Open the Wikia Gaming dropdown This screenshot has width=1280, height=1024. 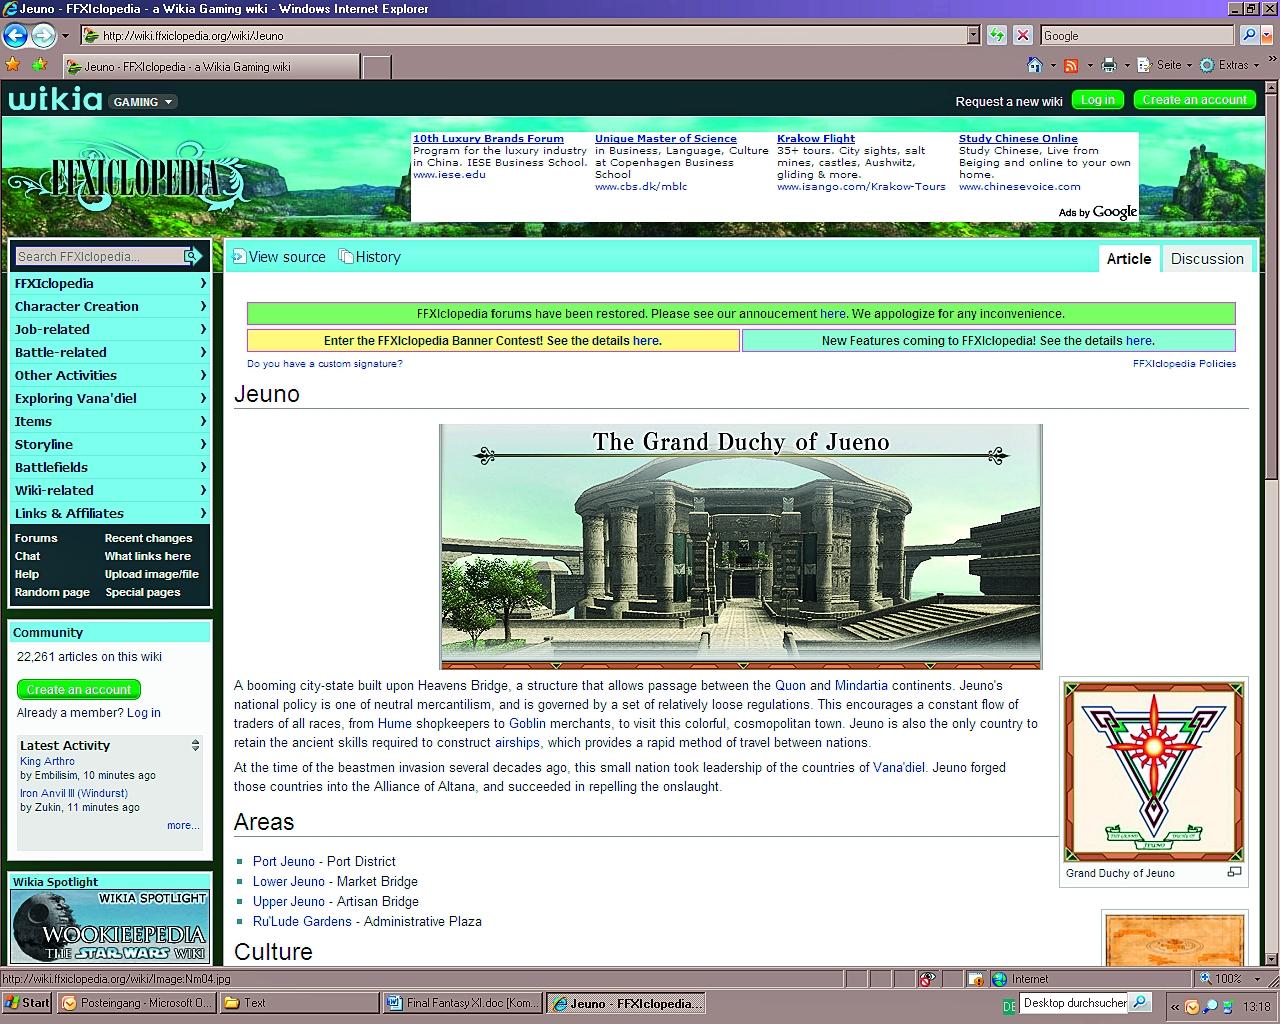[x=143, y=102]
